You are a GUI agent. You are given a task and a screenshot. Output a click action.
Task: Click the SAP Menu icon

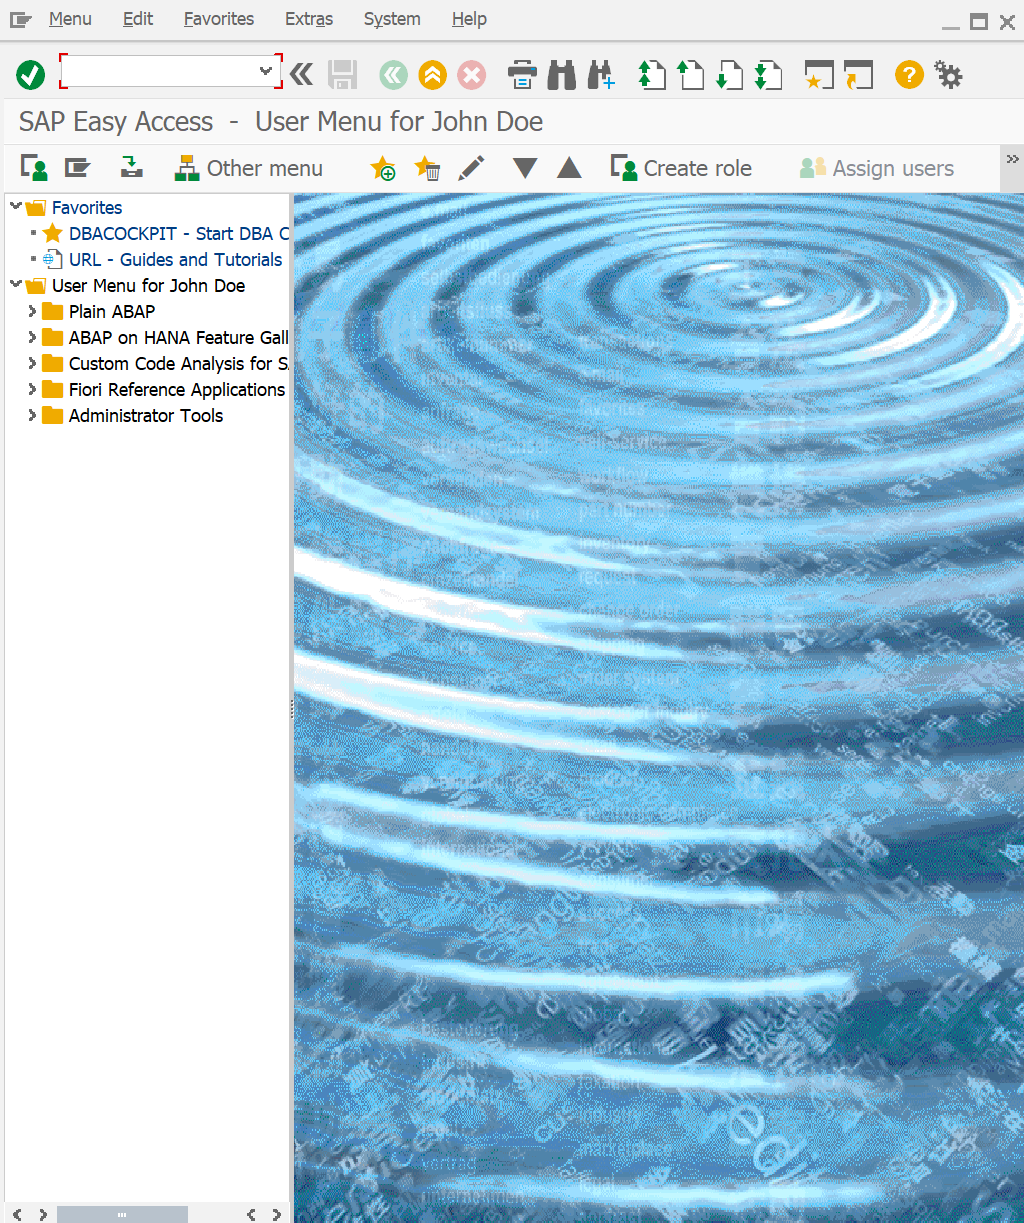pos(78,167)
